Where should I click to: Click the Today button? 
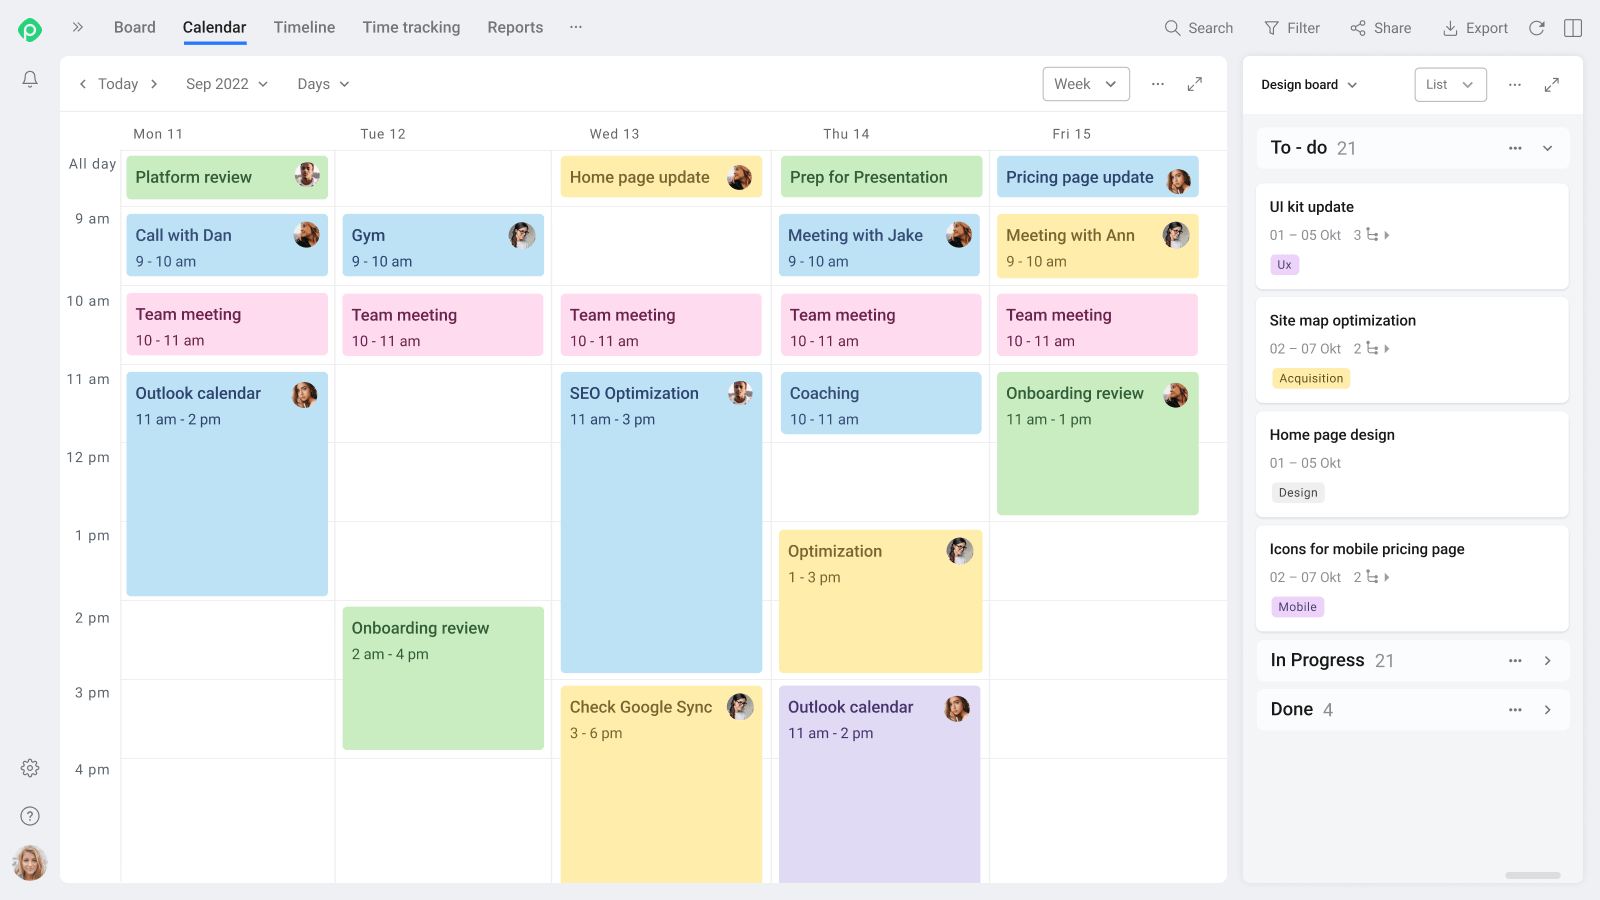click(117, 84)
